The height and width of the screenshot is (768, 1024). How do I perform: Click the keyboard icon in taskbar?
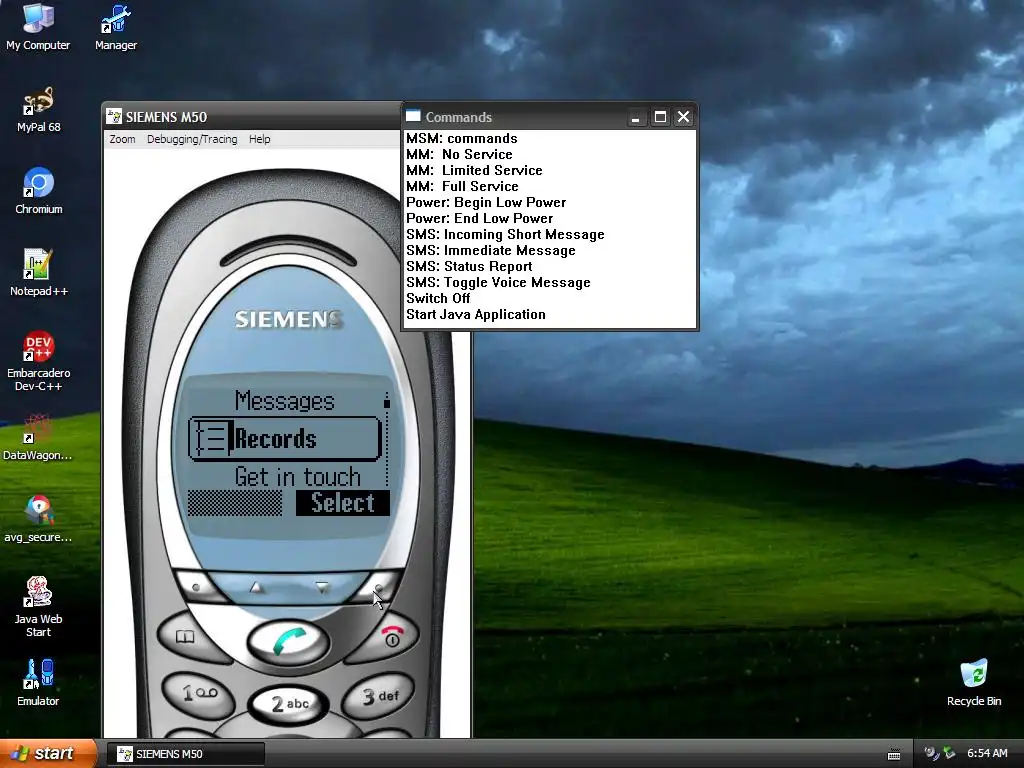tap(894, 755)
